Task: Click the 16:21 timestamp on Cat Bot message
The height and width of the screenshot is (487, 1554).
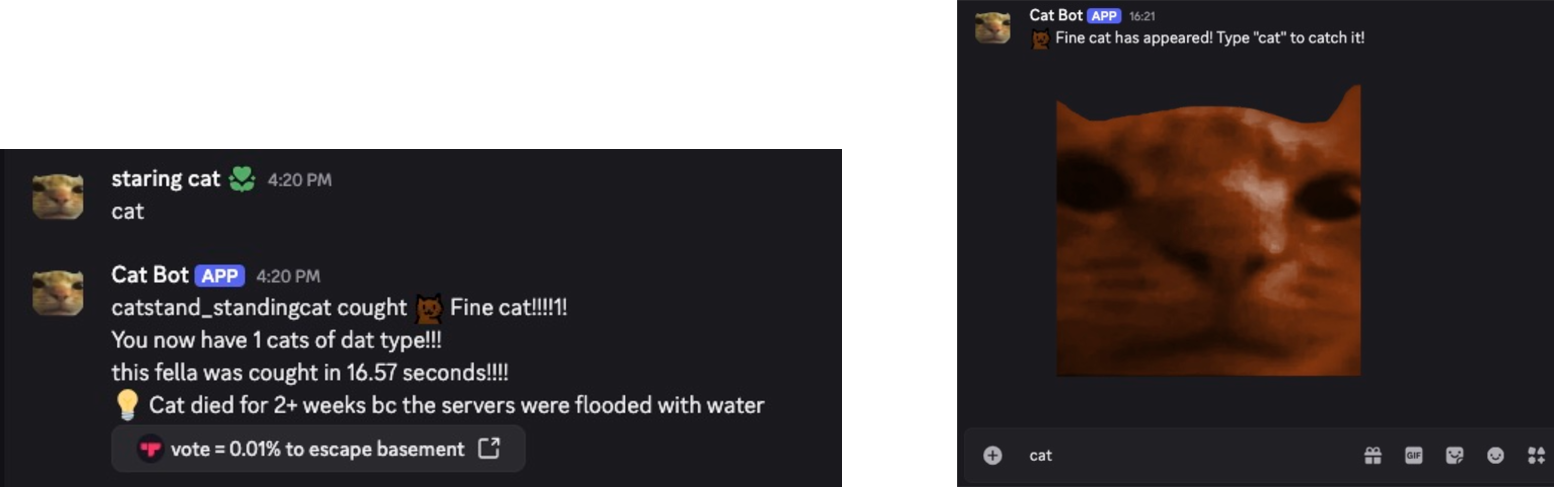Action: pyautogui.click(x=1142, y=16)
